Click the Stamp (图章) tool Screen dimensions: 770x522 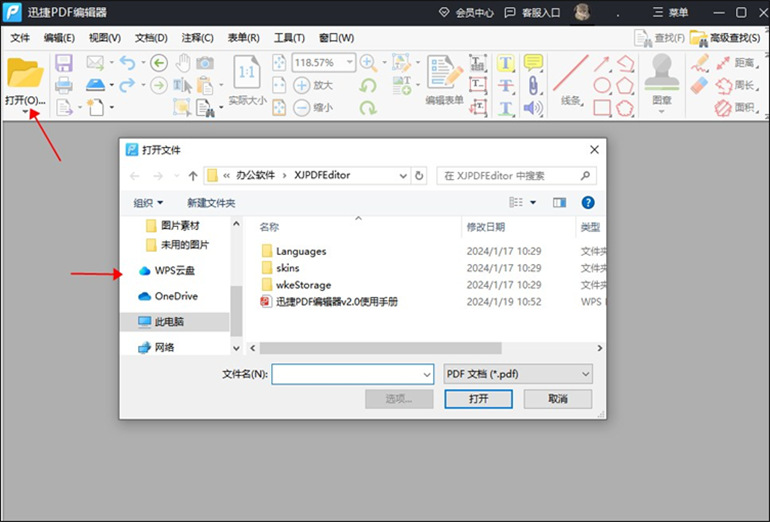pyautogui.click(x=662, y=73)
